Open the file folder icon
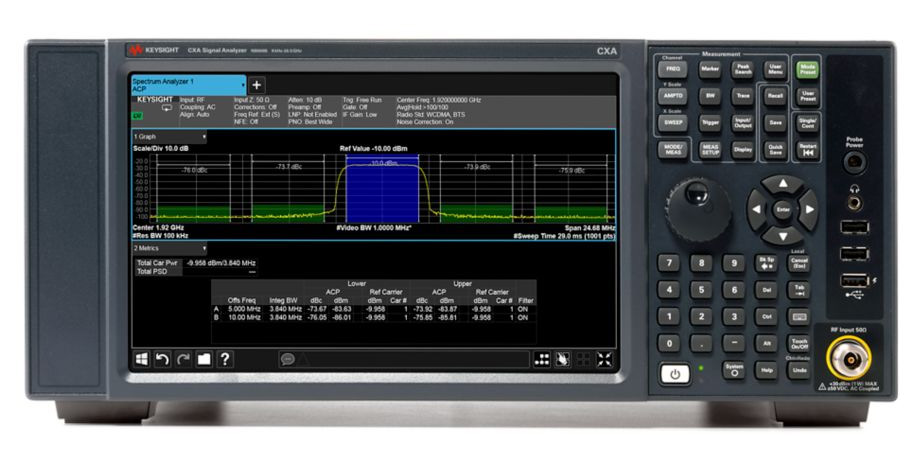The width and height of the screenshot is (922, 460). 204,359
